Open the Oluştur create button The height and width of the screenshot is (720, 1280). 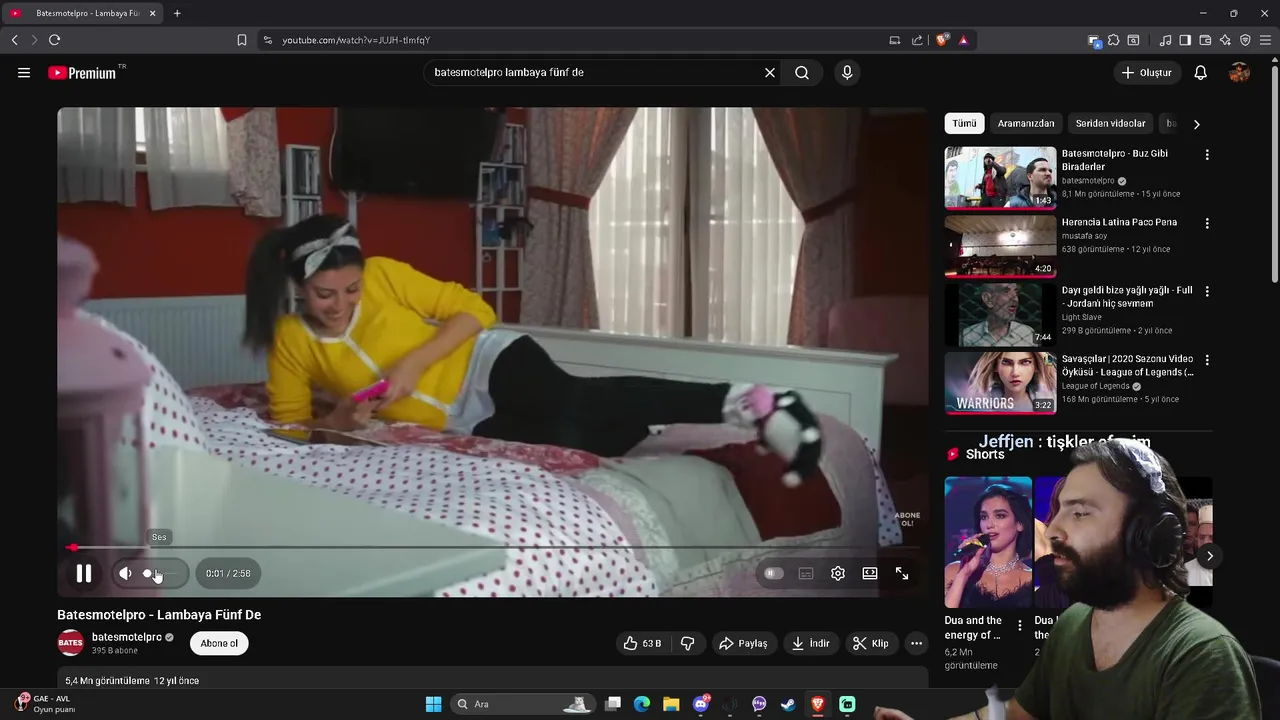[x=1147, y=72]
